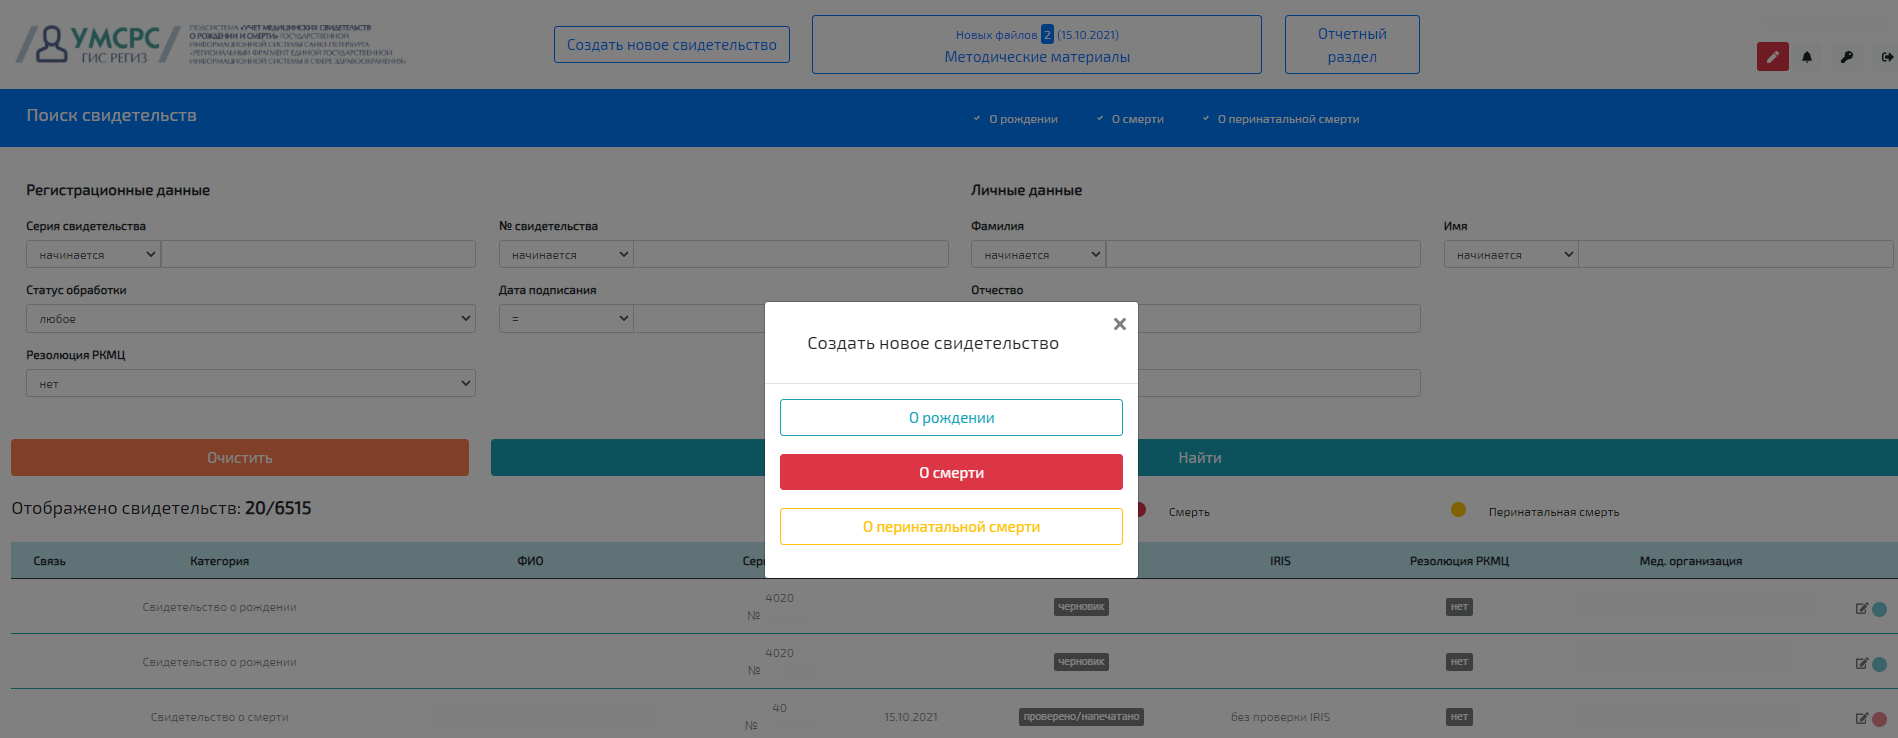Expand Статус обработки dropdown

pos(251,318)
